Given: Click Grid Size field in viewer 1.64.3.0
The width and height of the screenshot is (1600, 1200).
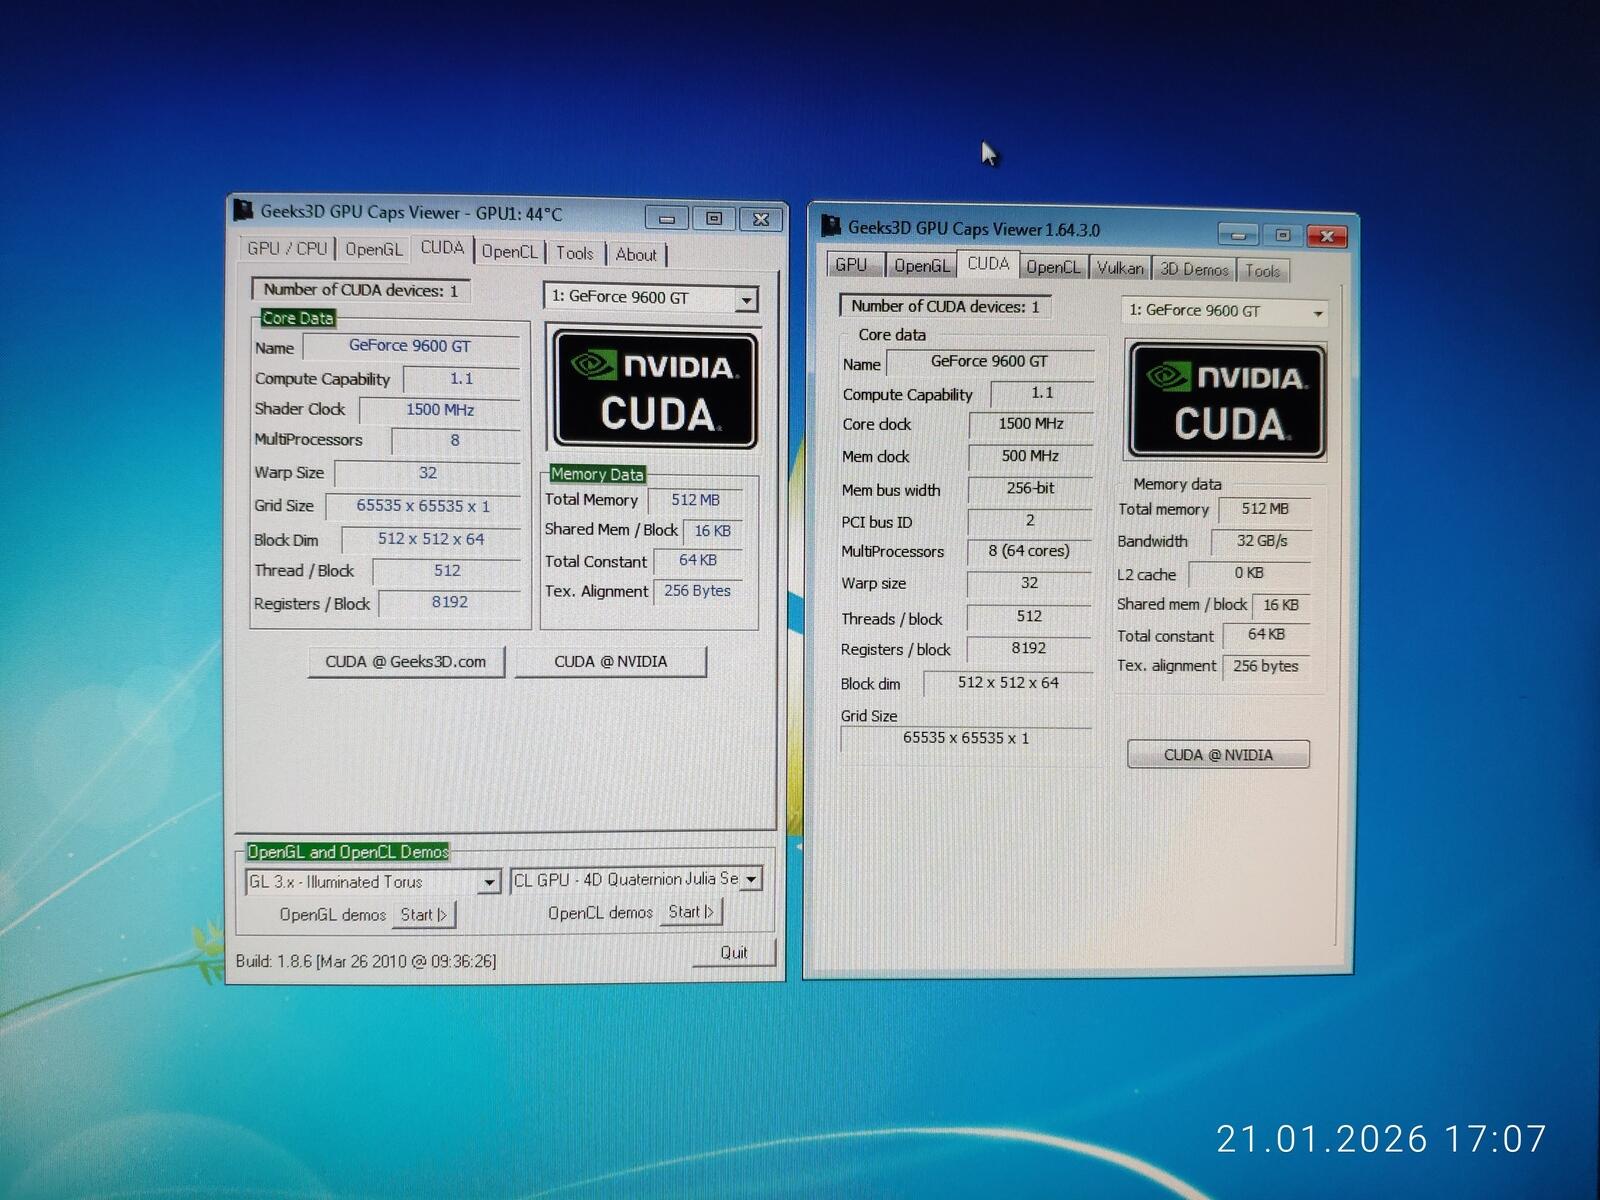Looking at the screenshot, I should click(x=966, y=739).
